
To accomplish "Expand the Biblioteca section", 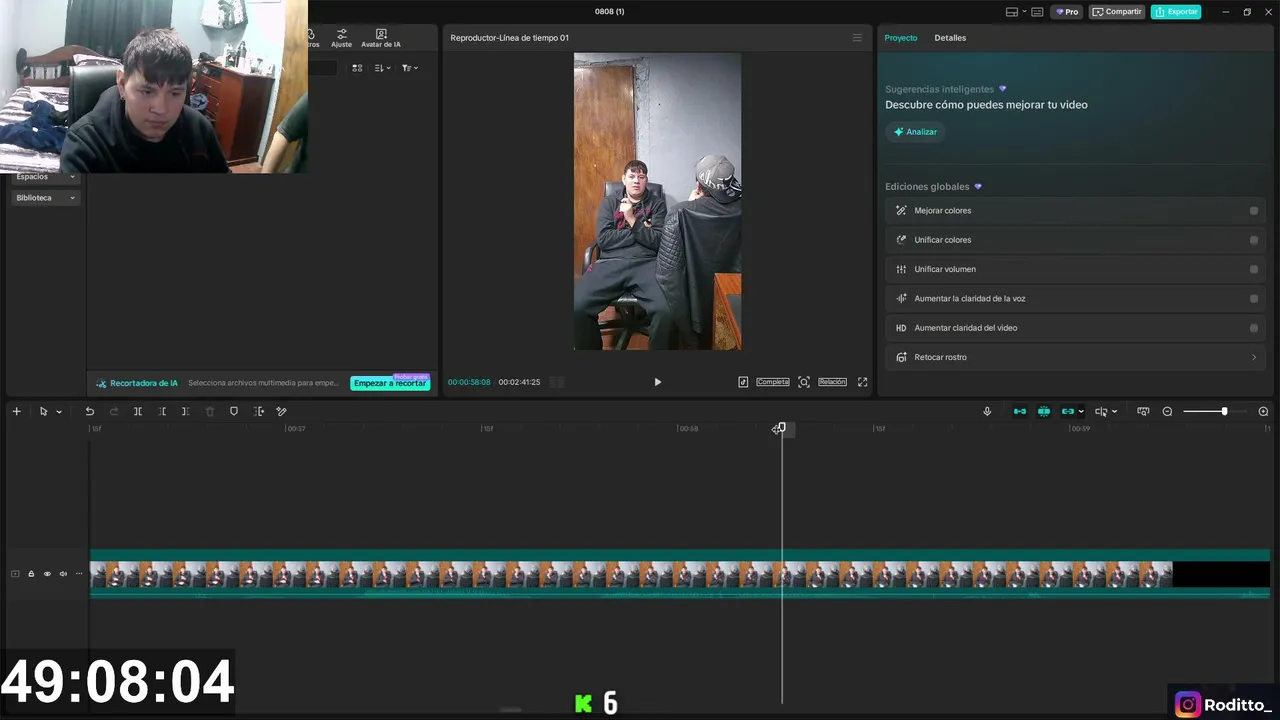I will [45, 198].
